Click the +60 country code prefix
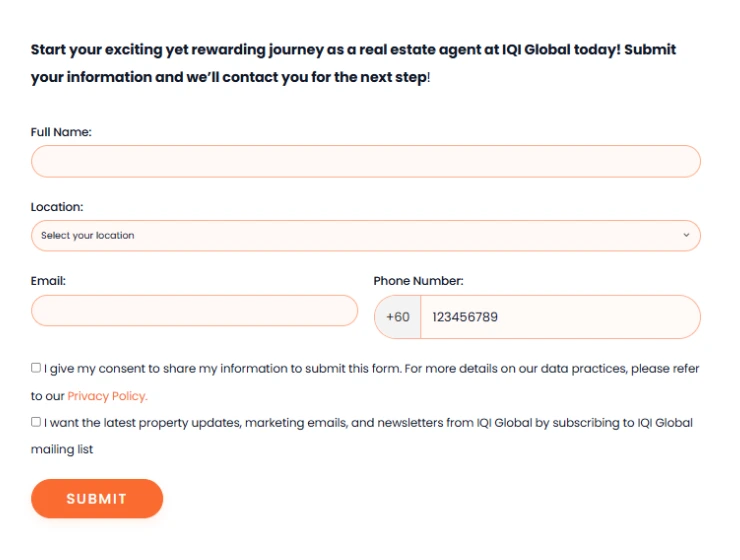 coord(398,317)
